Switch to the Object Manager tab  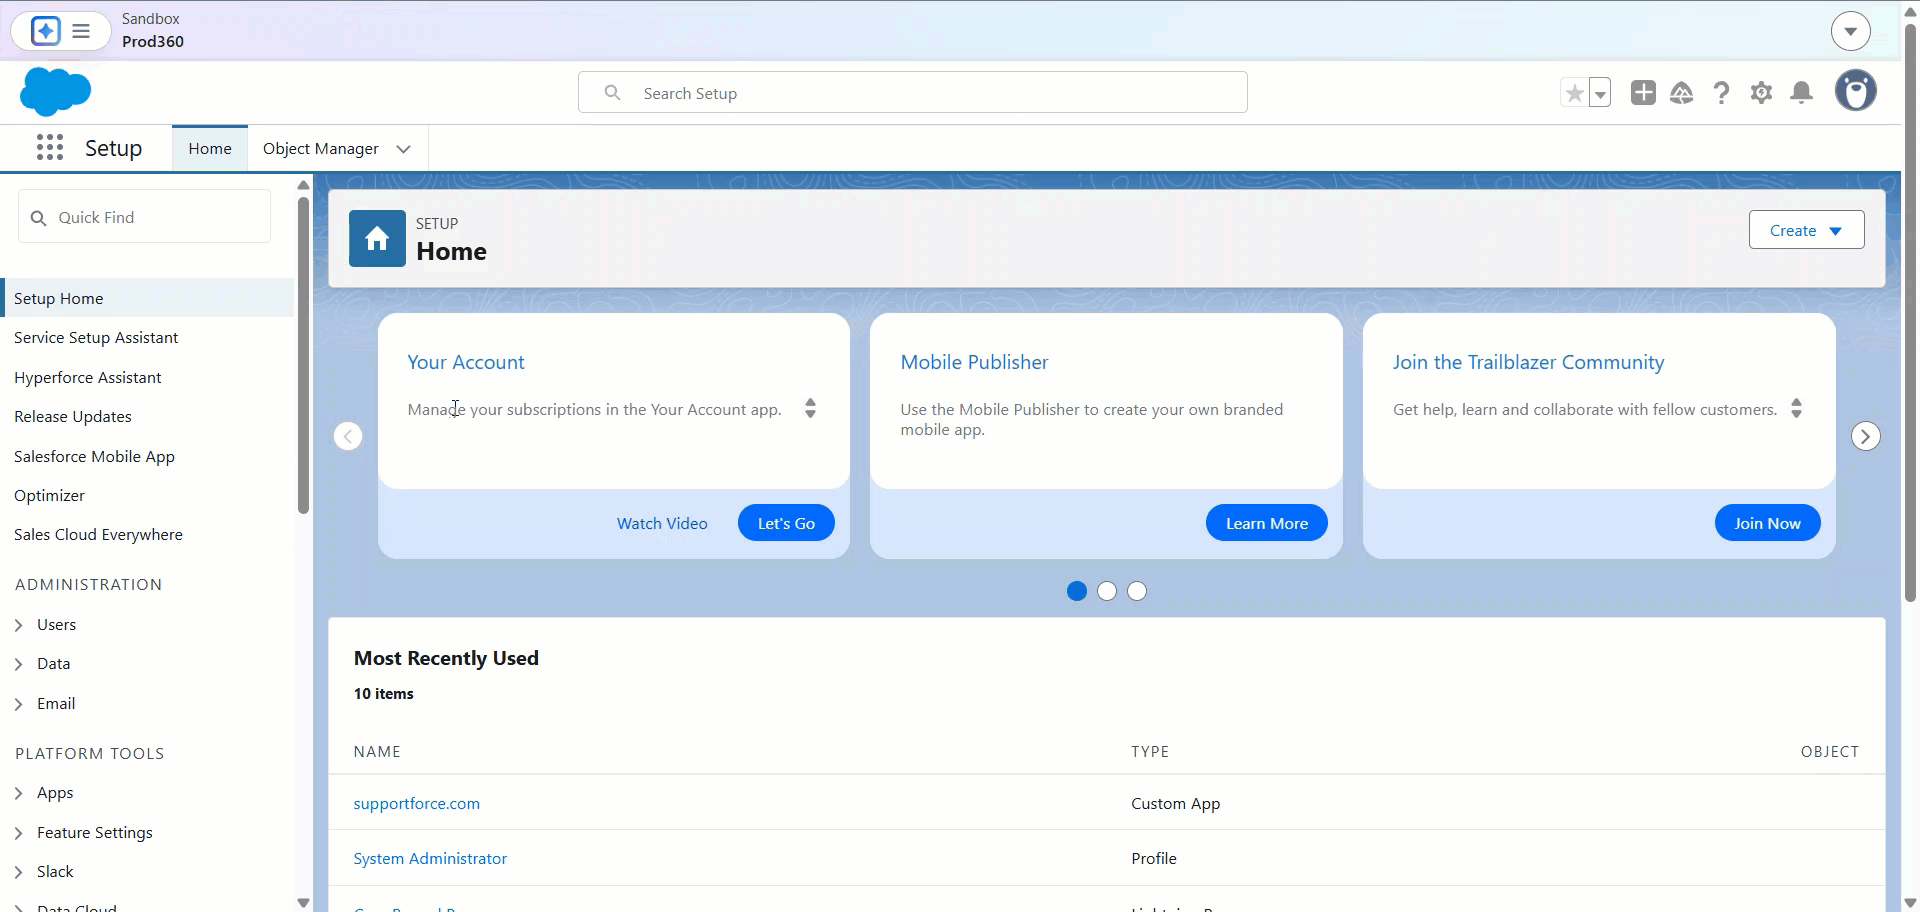[x=321, y=148]
